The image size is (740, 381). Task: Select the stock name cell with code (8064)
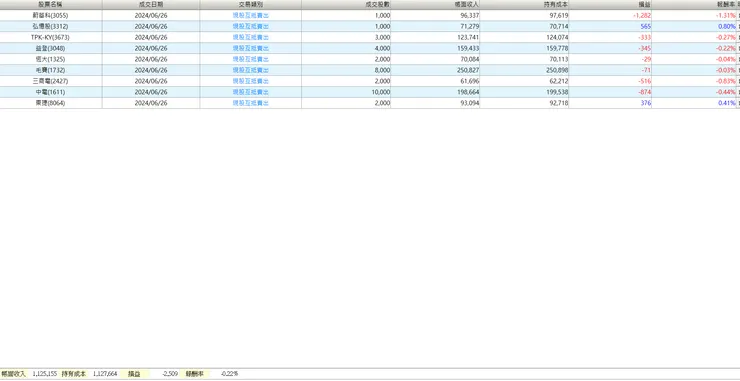50,103
